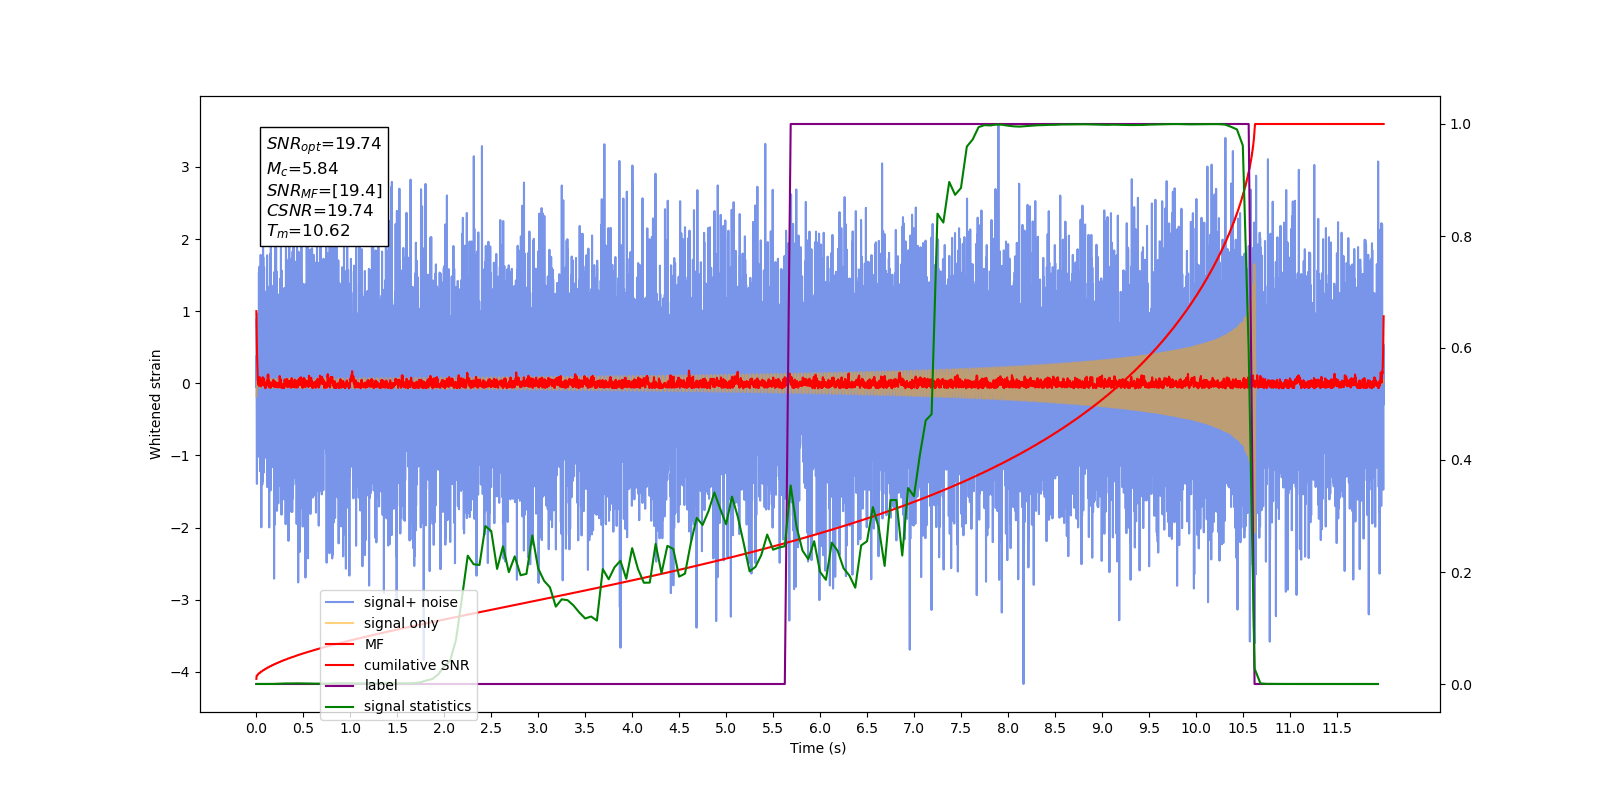Click the 'Whitened strain' y-axis label
This screenshot has height=800, width=1600.
click(156, 404)
